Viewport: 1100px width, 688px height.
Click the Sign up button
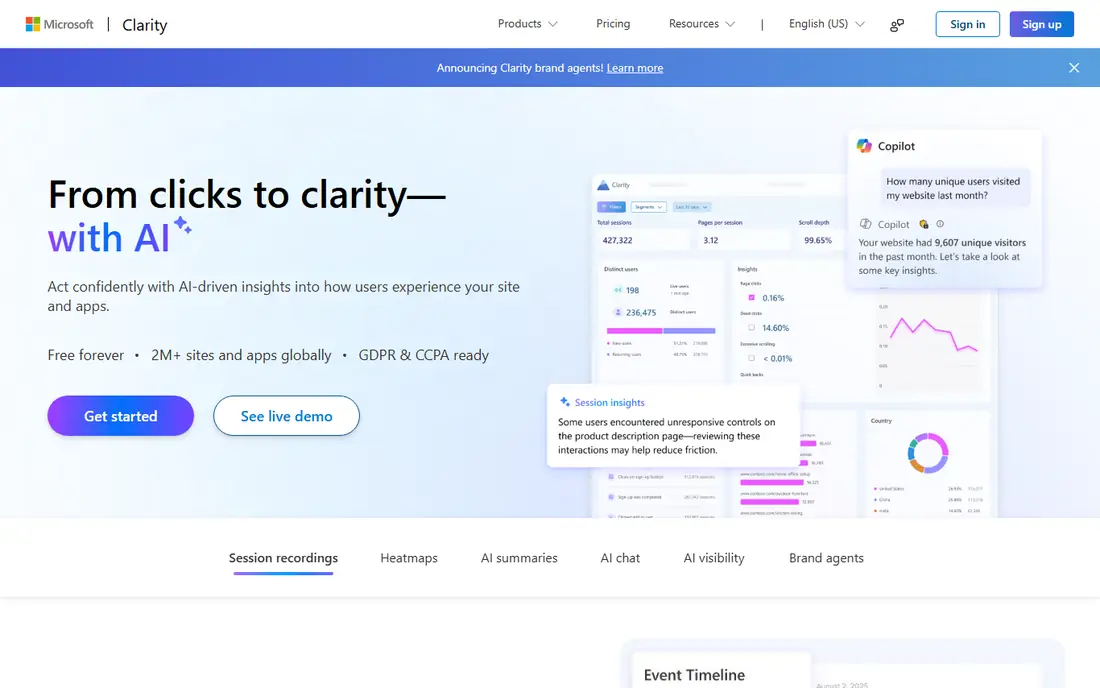(x=1041, y=25)
